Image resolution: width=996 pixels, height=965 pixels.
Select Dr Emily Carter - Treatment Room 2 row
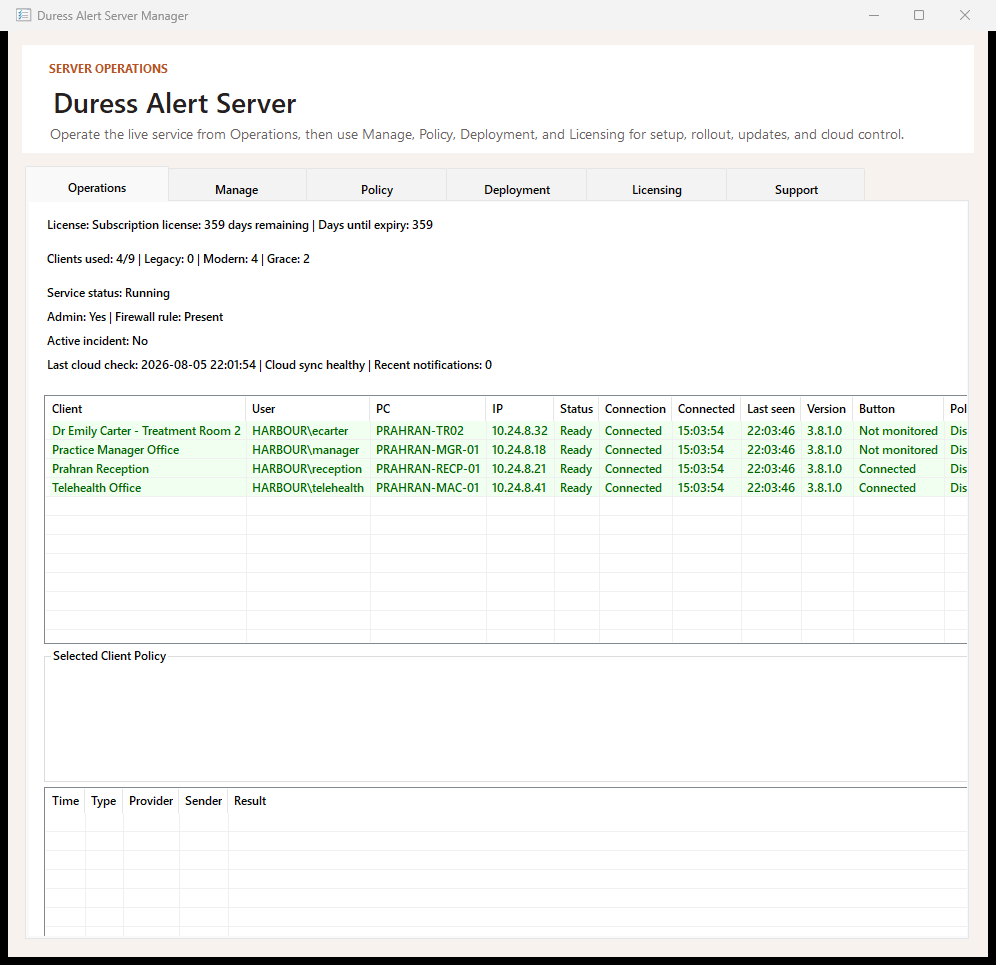click(x=506, y=431)
